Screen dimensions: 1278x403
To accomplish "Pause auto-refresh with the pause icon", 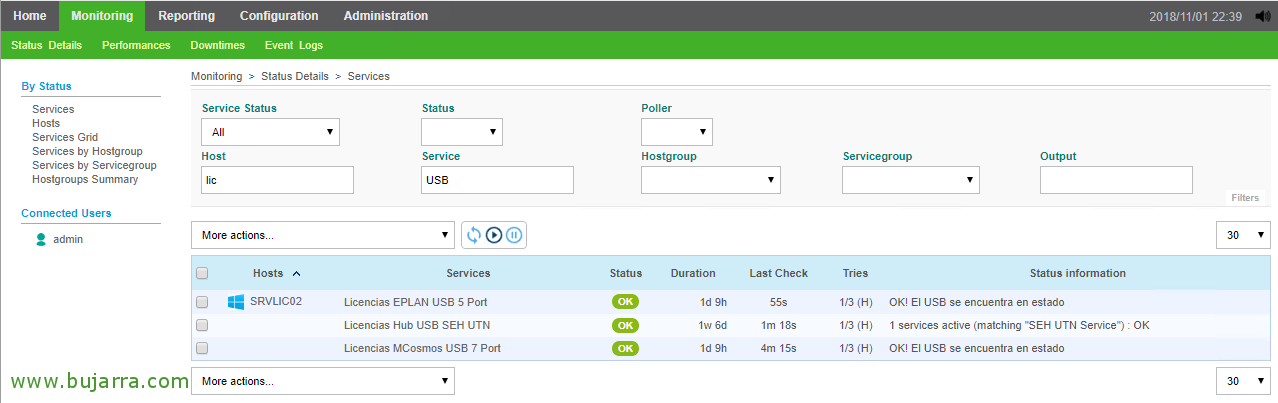I will coord(514,235).
